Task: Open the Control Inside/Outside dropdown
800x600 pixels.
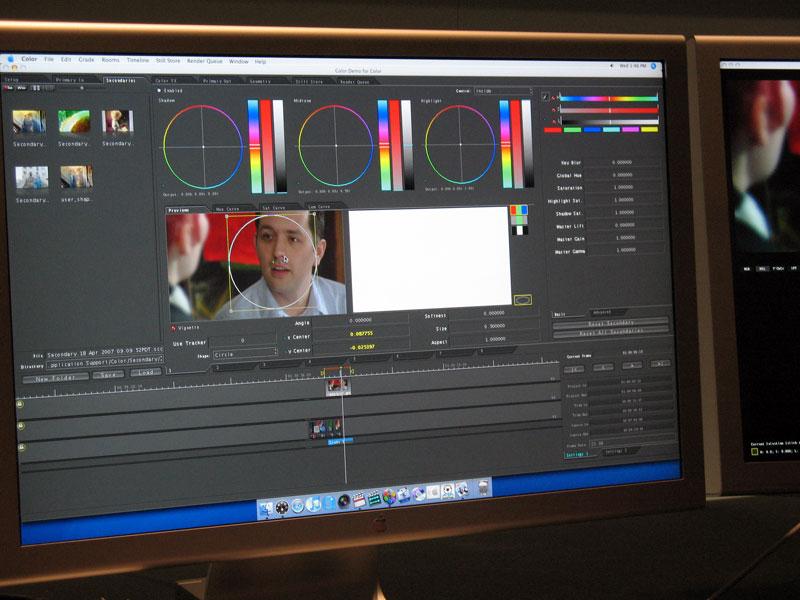Action: [x=504, y=91]
